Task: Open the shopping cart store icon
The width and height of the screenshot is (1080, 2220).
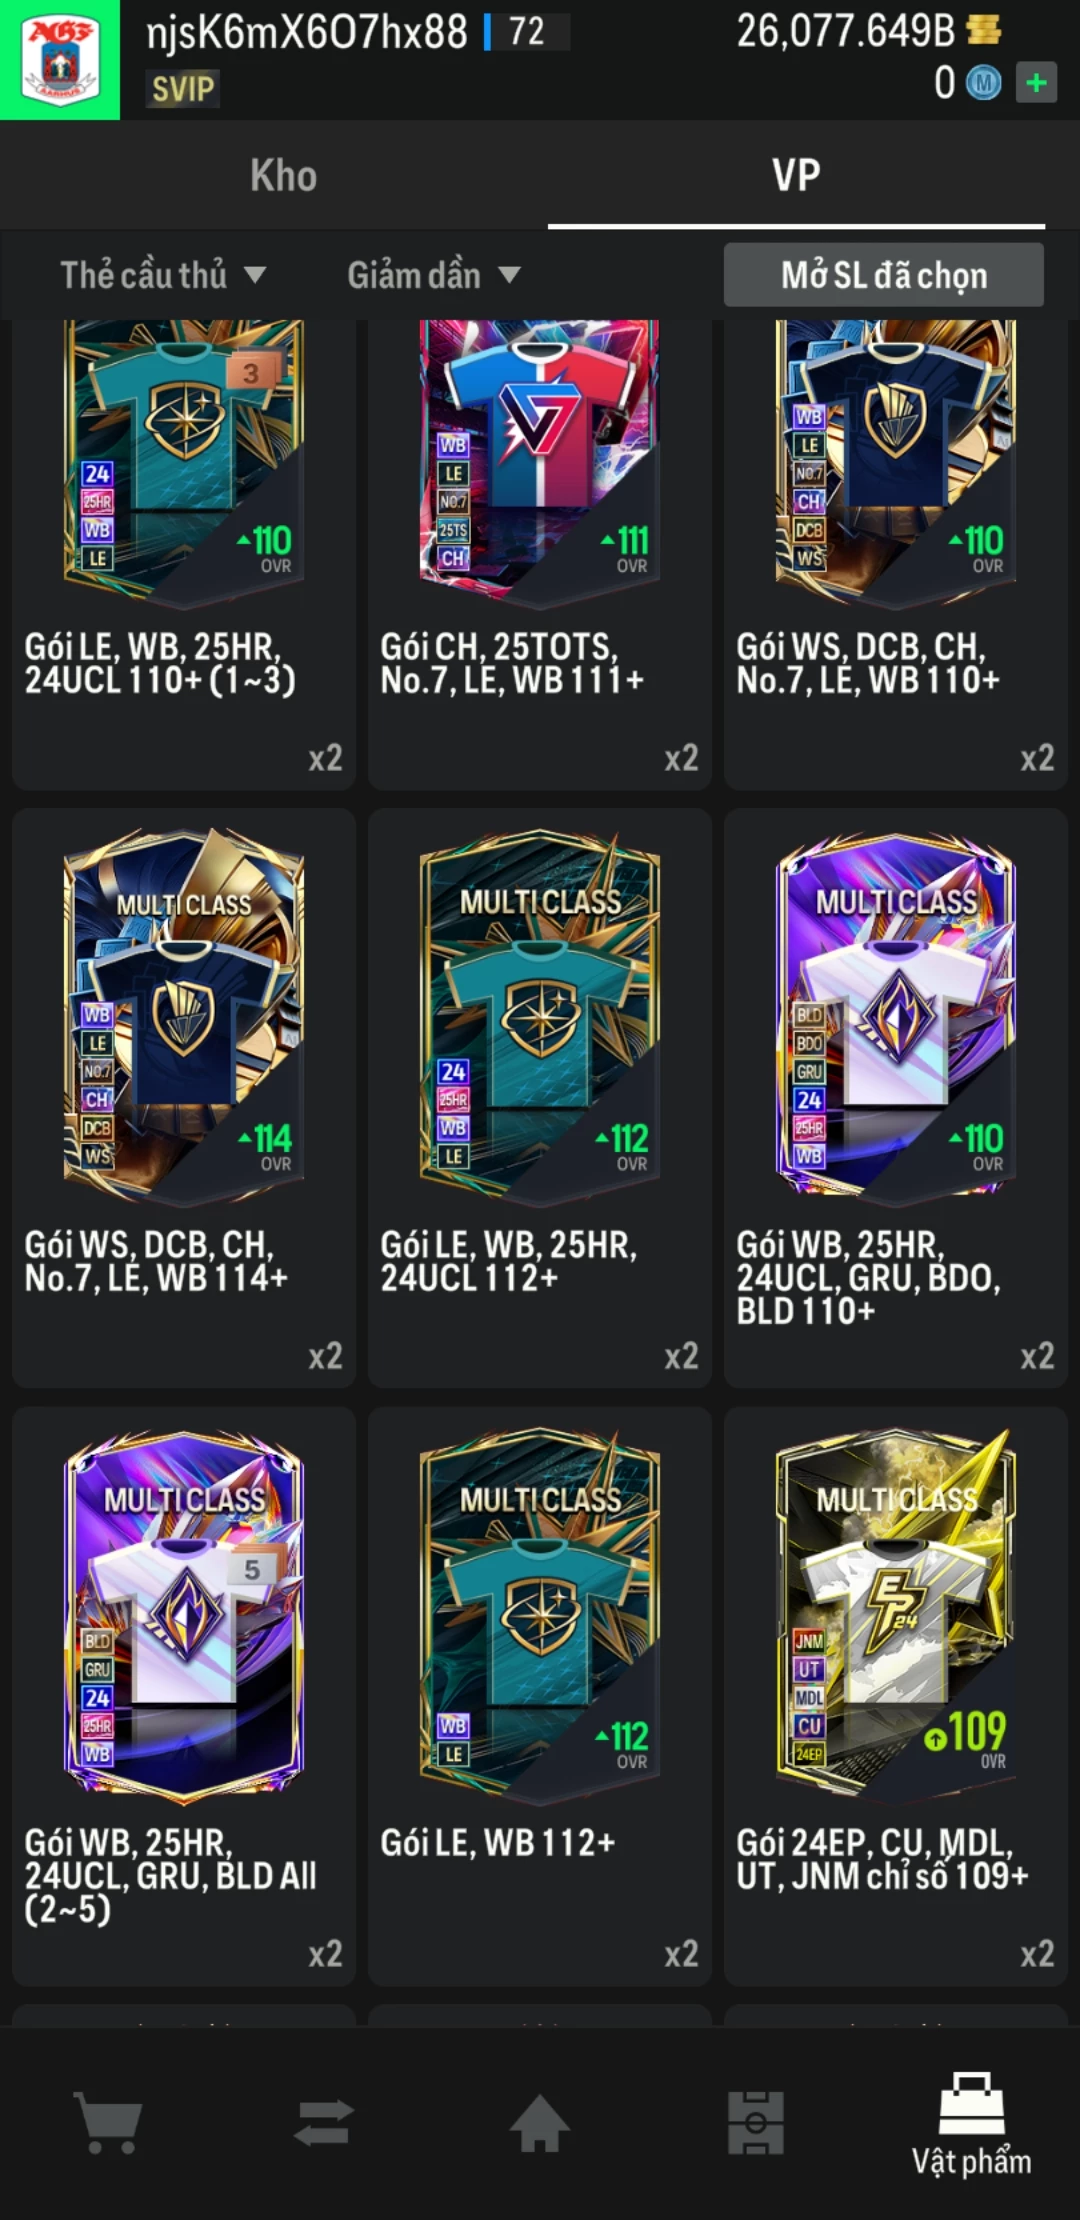Action: [108, 2122]
